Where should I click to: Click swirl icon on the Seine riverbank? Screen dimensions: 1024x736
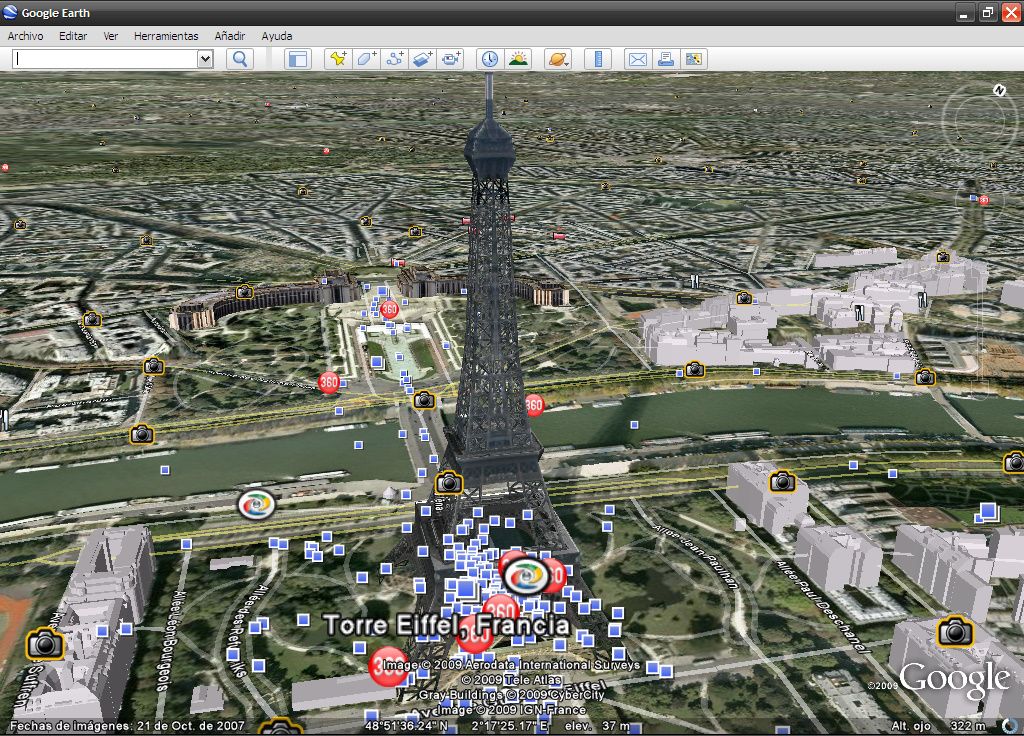click(x=256, y=505)
